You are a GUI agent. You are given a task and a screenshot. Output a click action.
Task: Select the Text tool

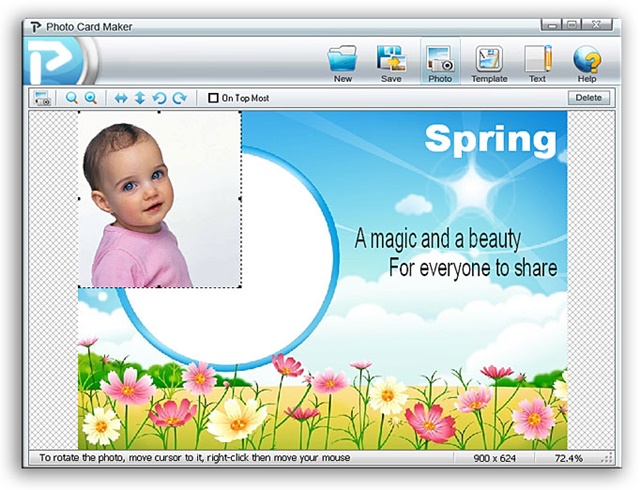pos(537,62)
